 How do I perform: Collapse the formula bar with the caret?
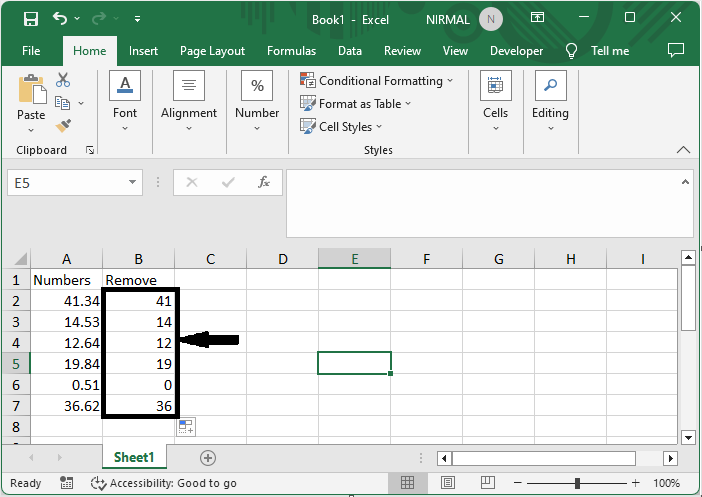coord(685,182)
